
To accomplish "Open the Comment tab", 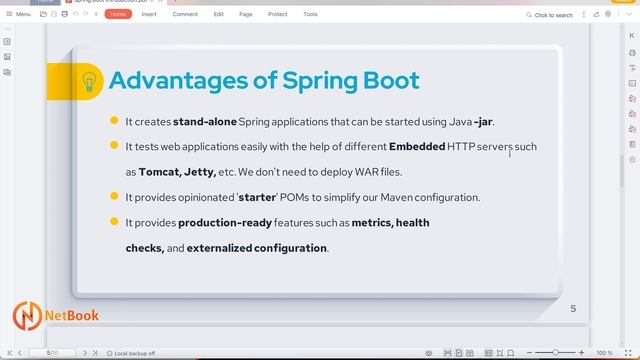I will point(185,14).
